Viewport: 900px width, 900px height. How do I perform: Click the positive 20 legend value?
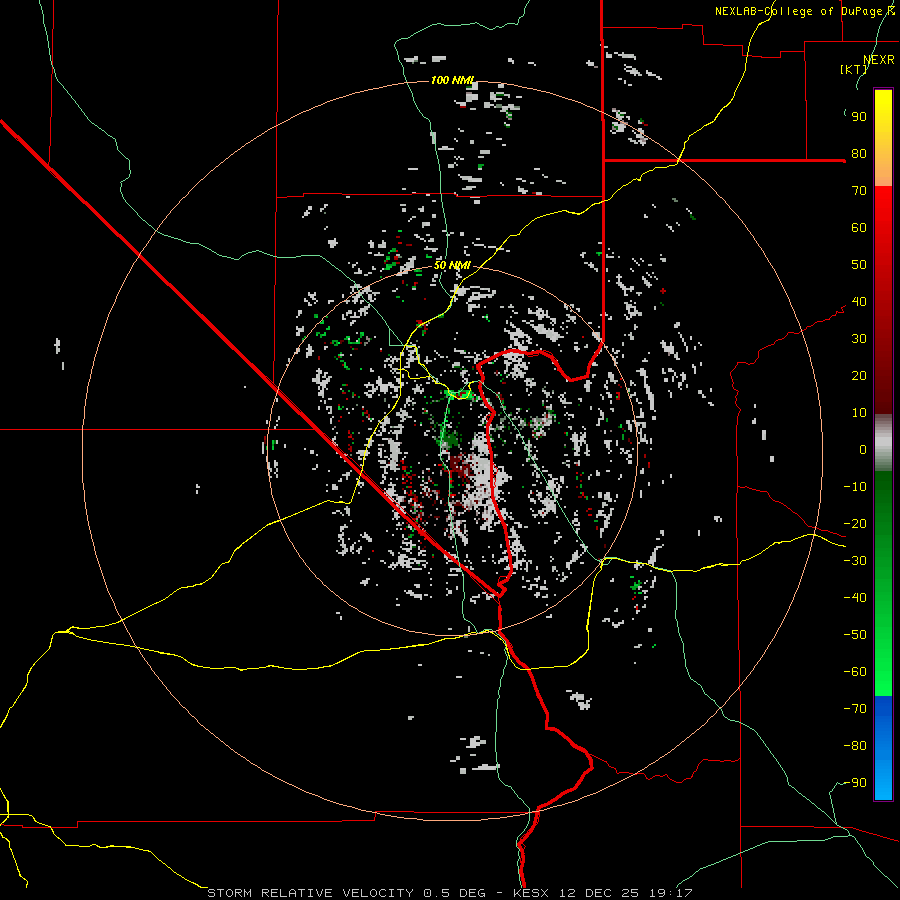pyautogui.click(x=859, y=375)
